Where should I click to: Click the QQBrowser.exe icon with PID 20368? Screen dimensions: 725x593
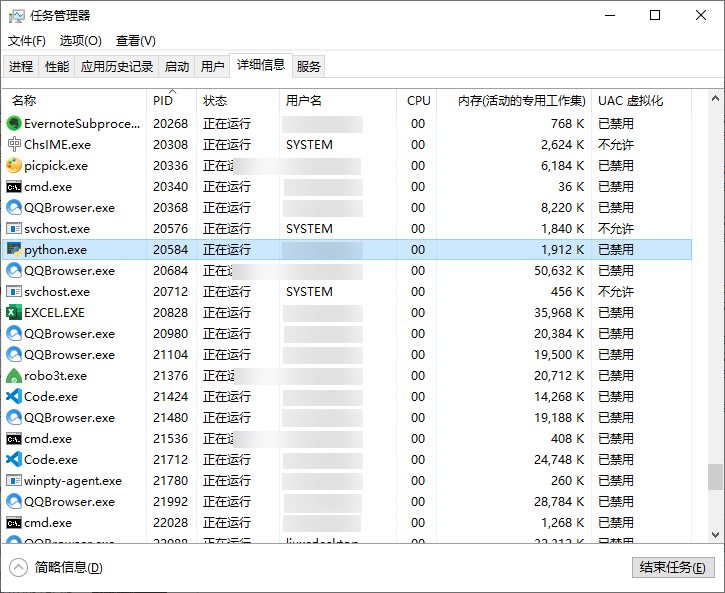[x=14, y=208]
